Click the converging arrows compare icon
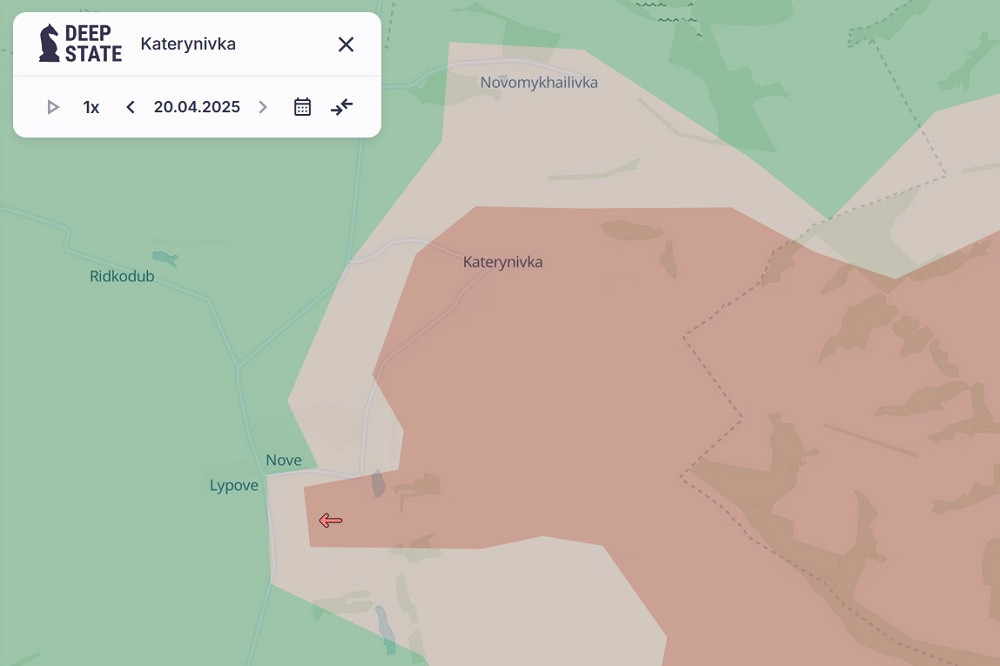Viewport: 1000px width, 666px height. coord(342,107)
